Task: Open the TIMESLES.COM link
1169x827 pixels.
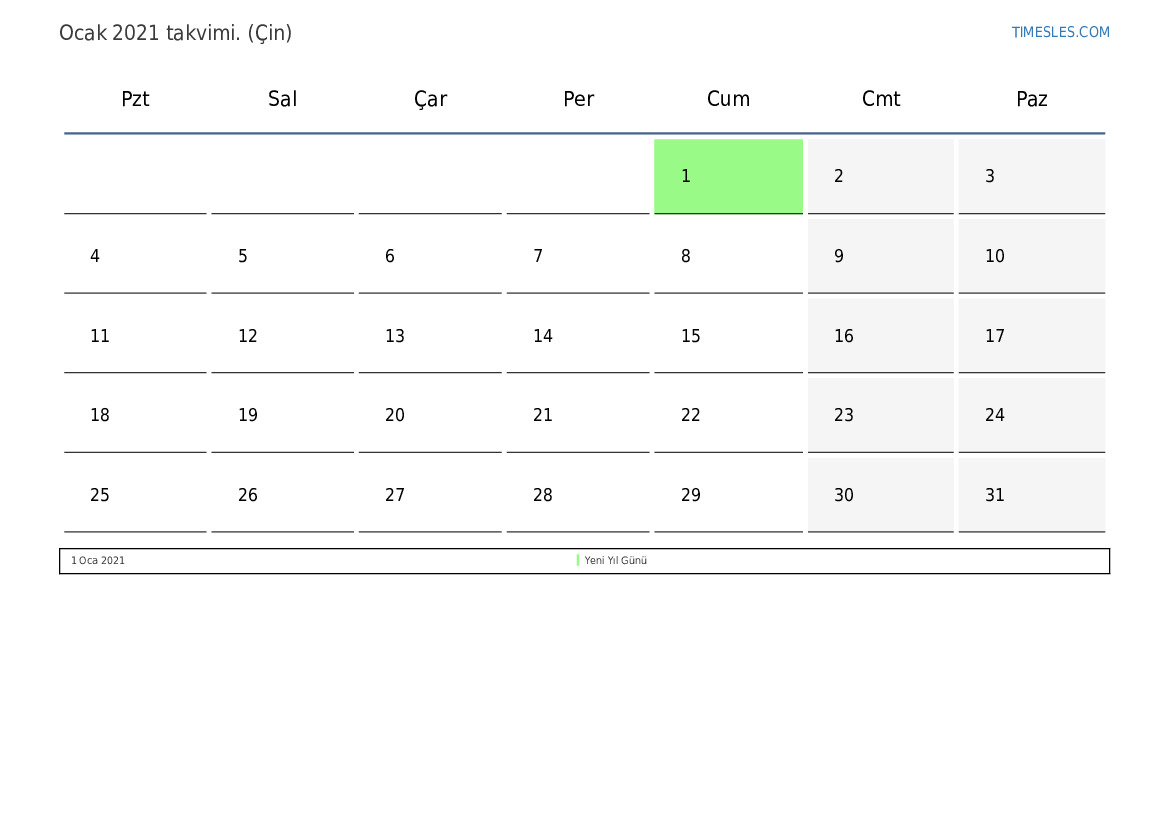Action: coord(1060,32)
